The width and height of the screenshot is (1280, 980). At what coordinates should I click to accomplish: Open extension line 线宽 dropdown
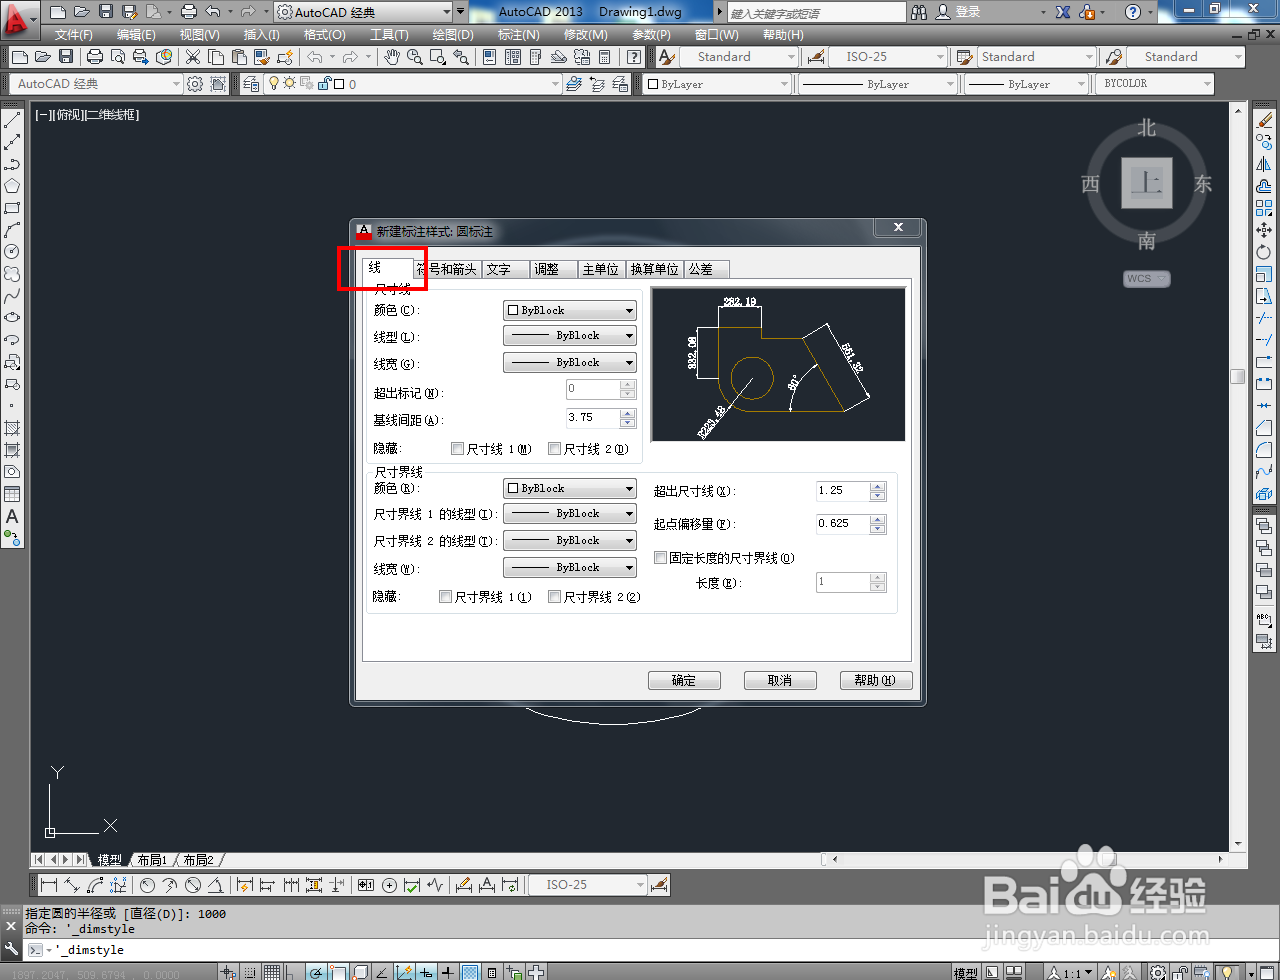(x=570, y=568)
